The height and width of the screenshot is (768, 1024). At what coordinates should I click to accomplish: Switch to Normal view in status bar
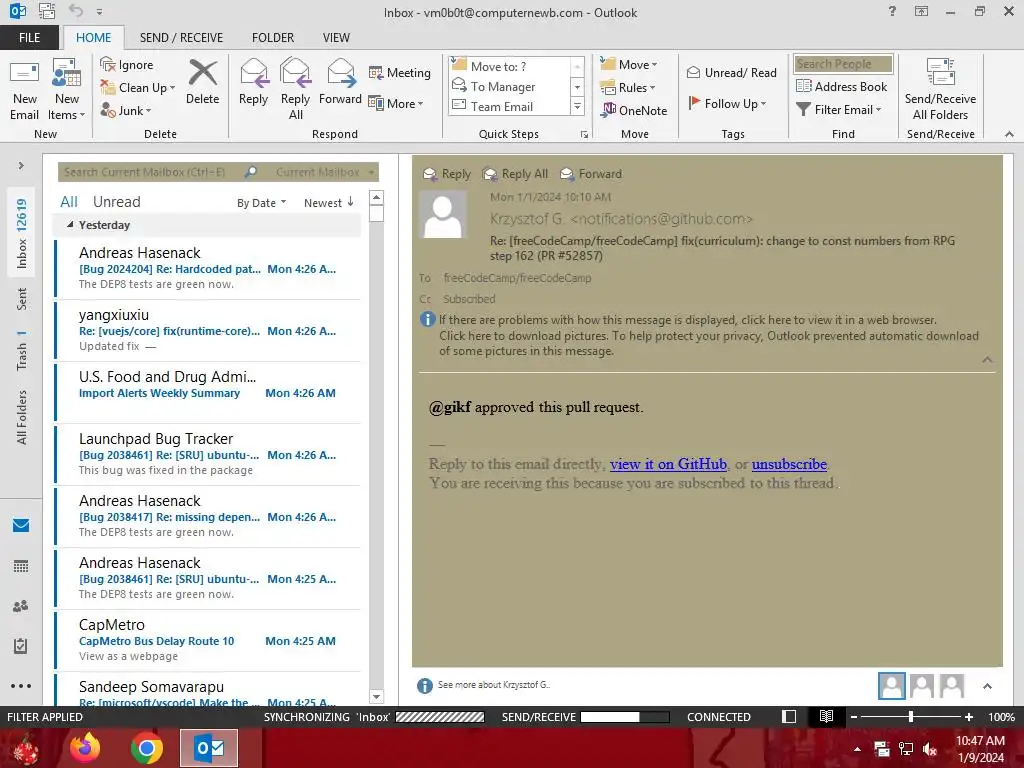tap(789, 716)
